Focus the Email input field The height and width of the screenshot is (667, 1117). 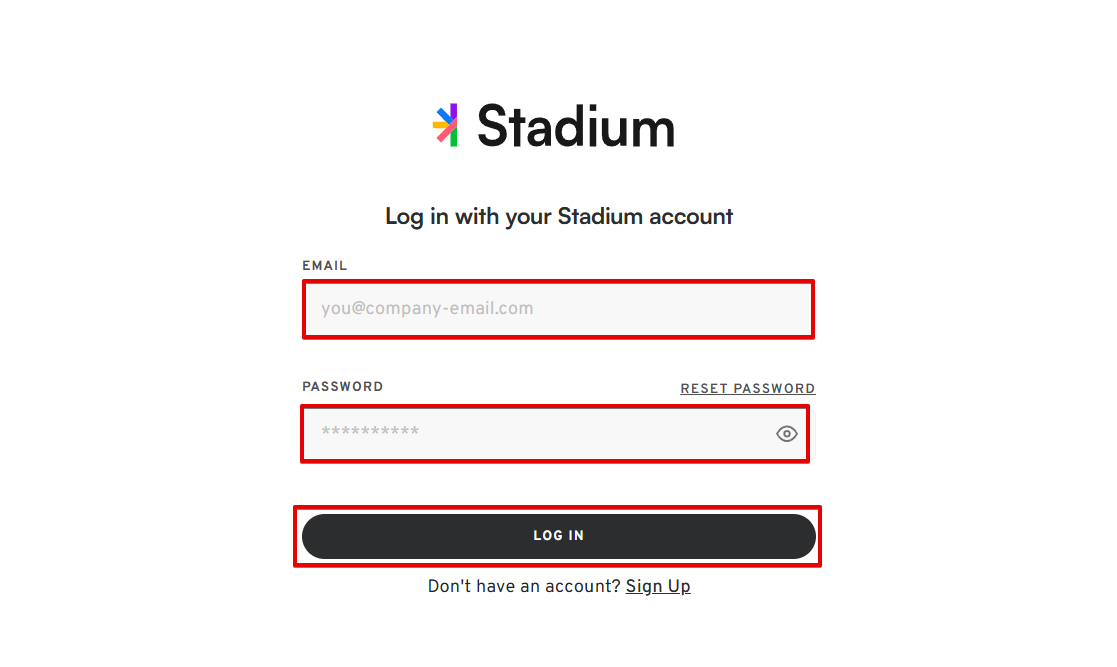(558, 309)
